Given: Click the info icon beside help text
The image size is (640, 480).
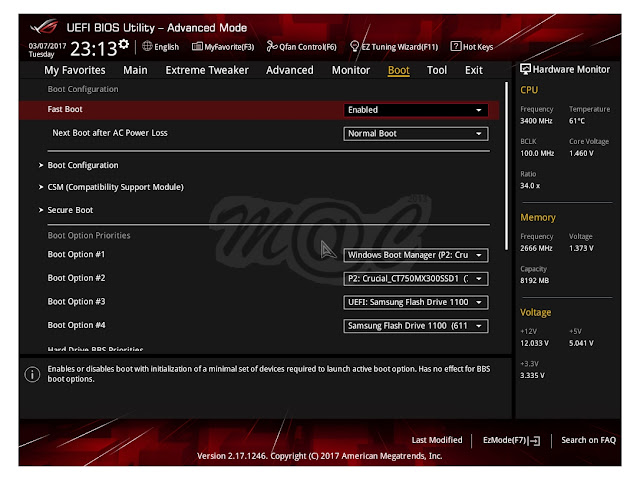Looking at the screenshot, I should pyautogui.click(x=32, y=374).
